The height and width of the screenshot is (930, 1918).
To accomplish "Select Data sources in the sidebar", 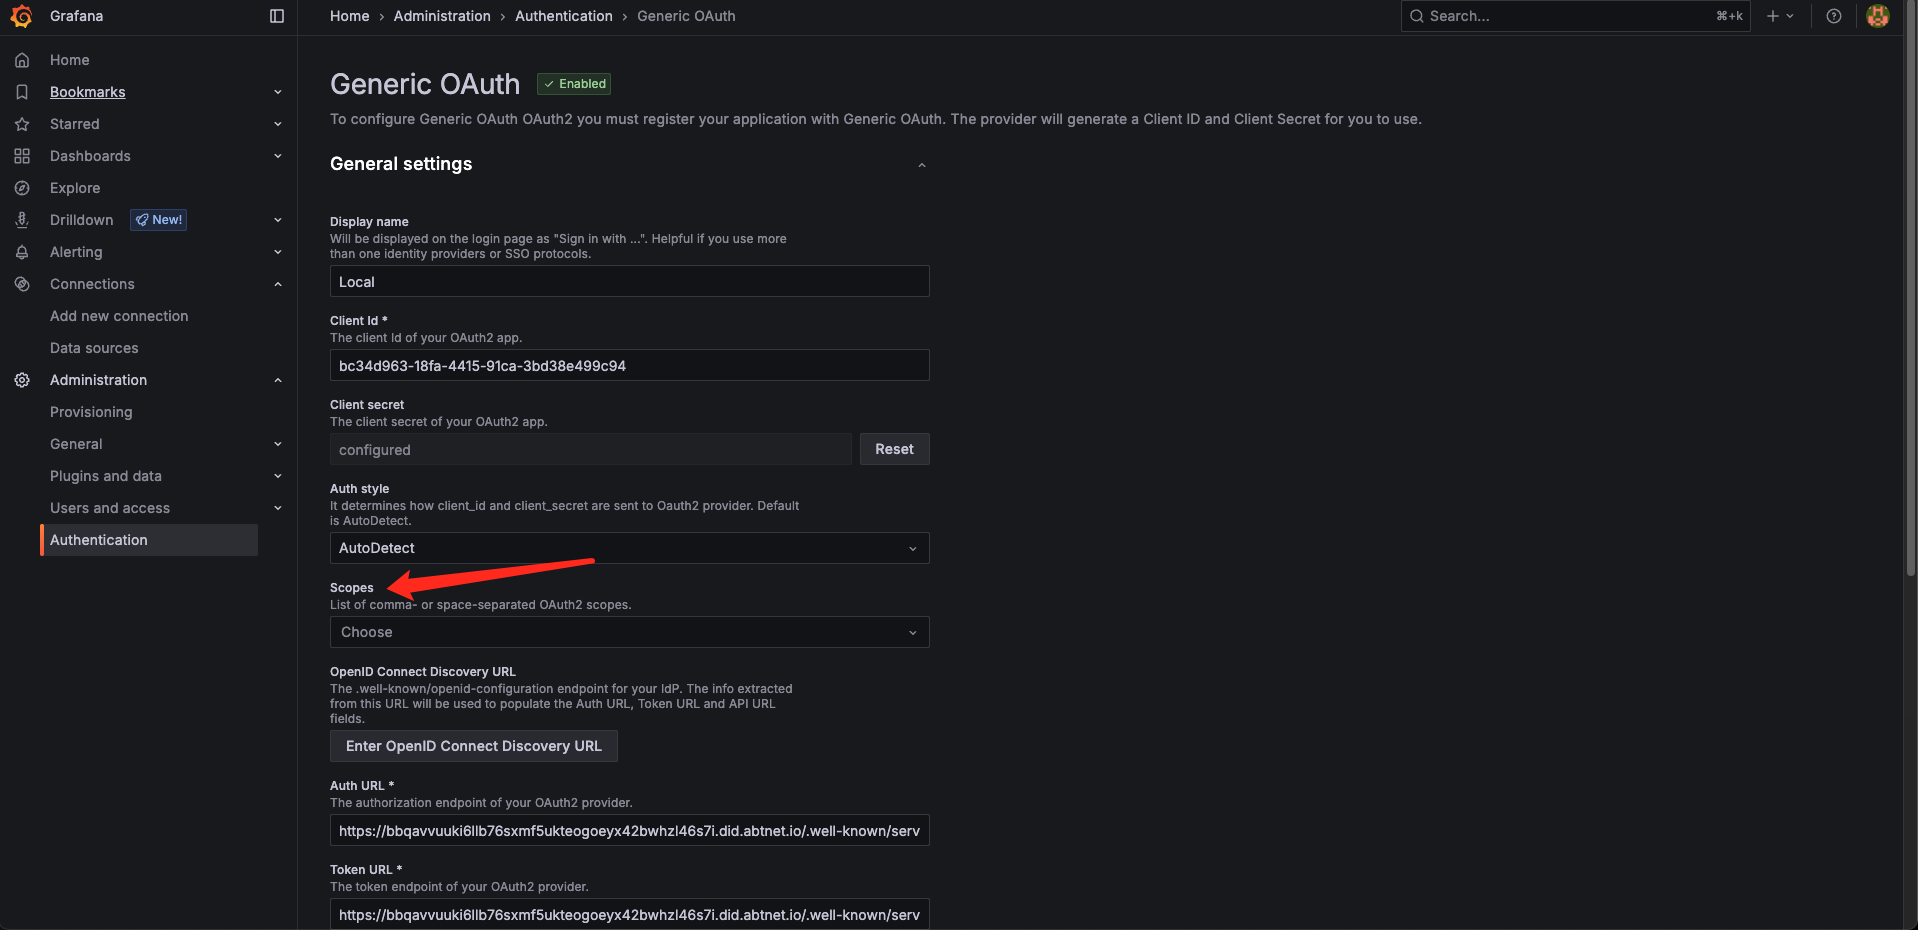I will tap(94, 348).
